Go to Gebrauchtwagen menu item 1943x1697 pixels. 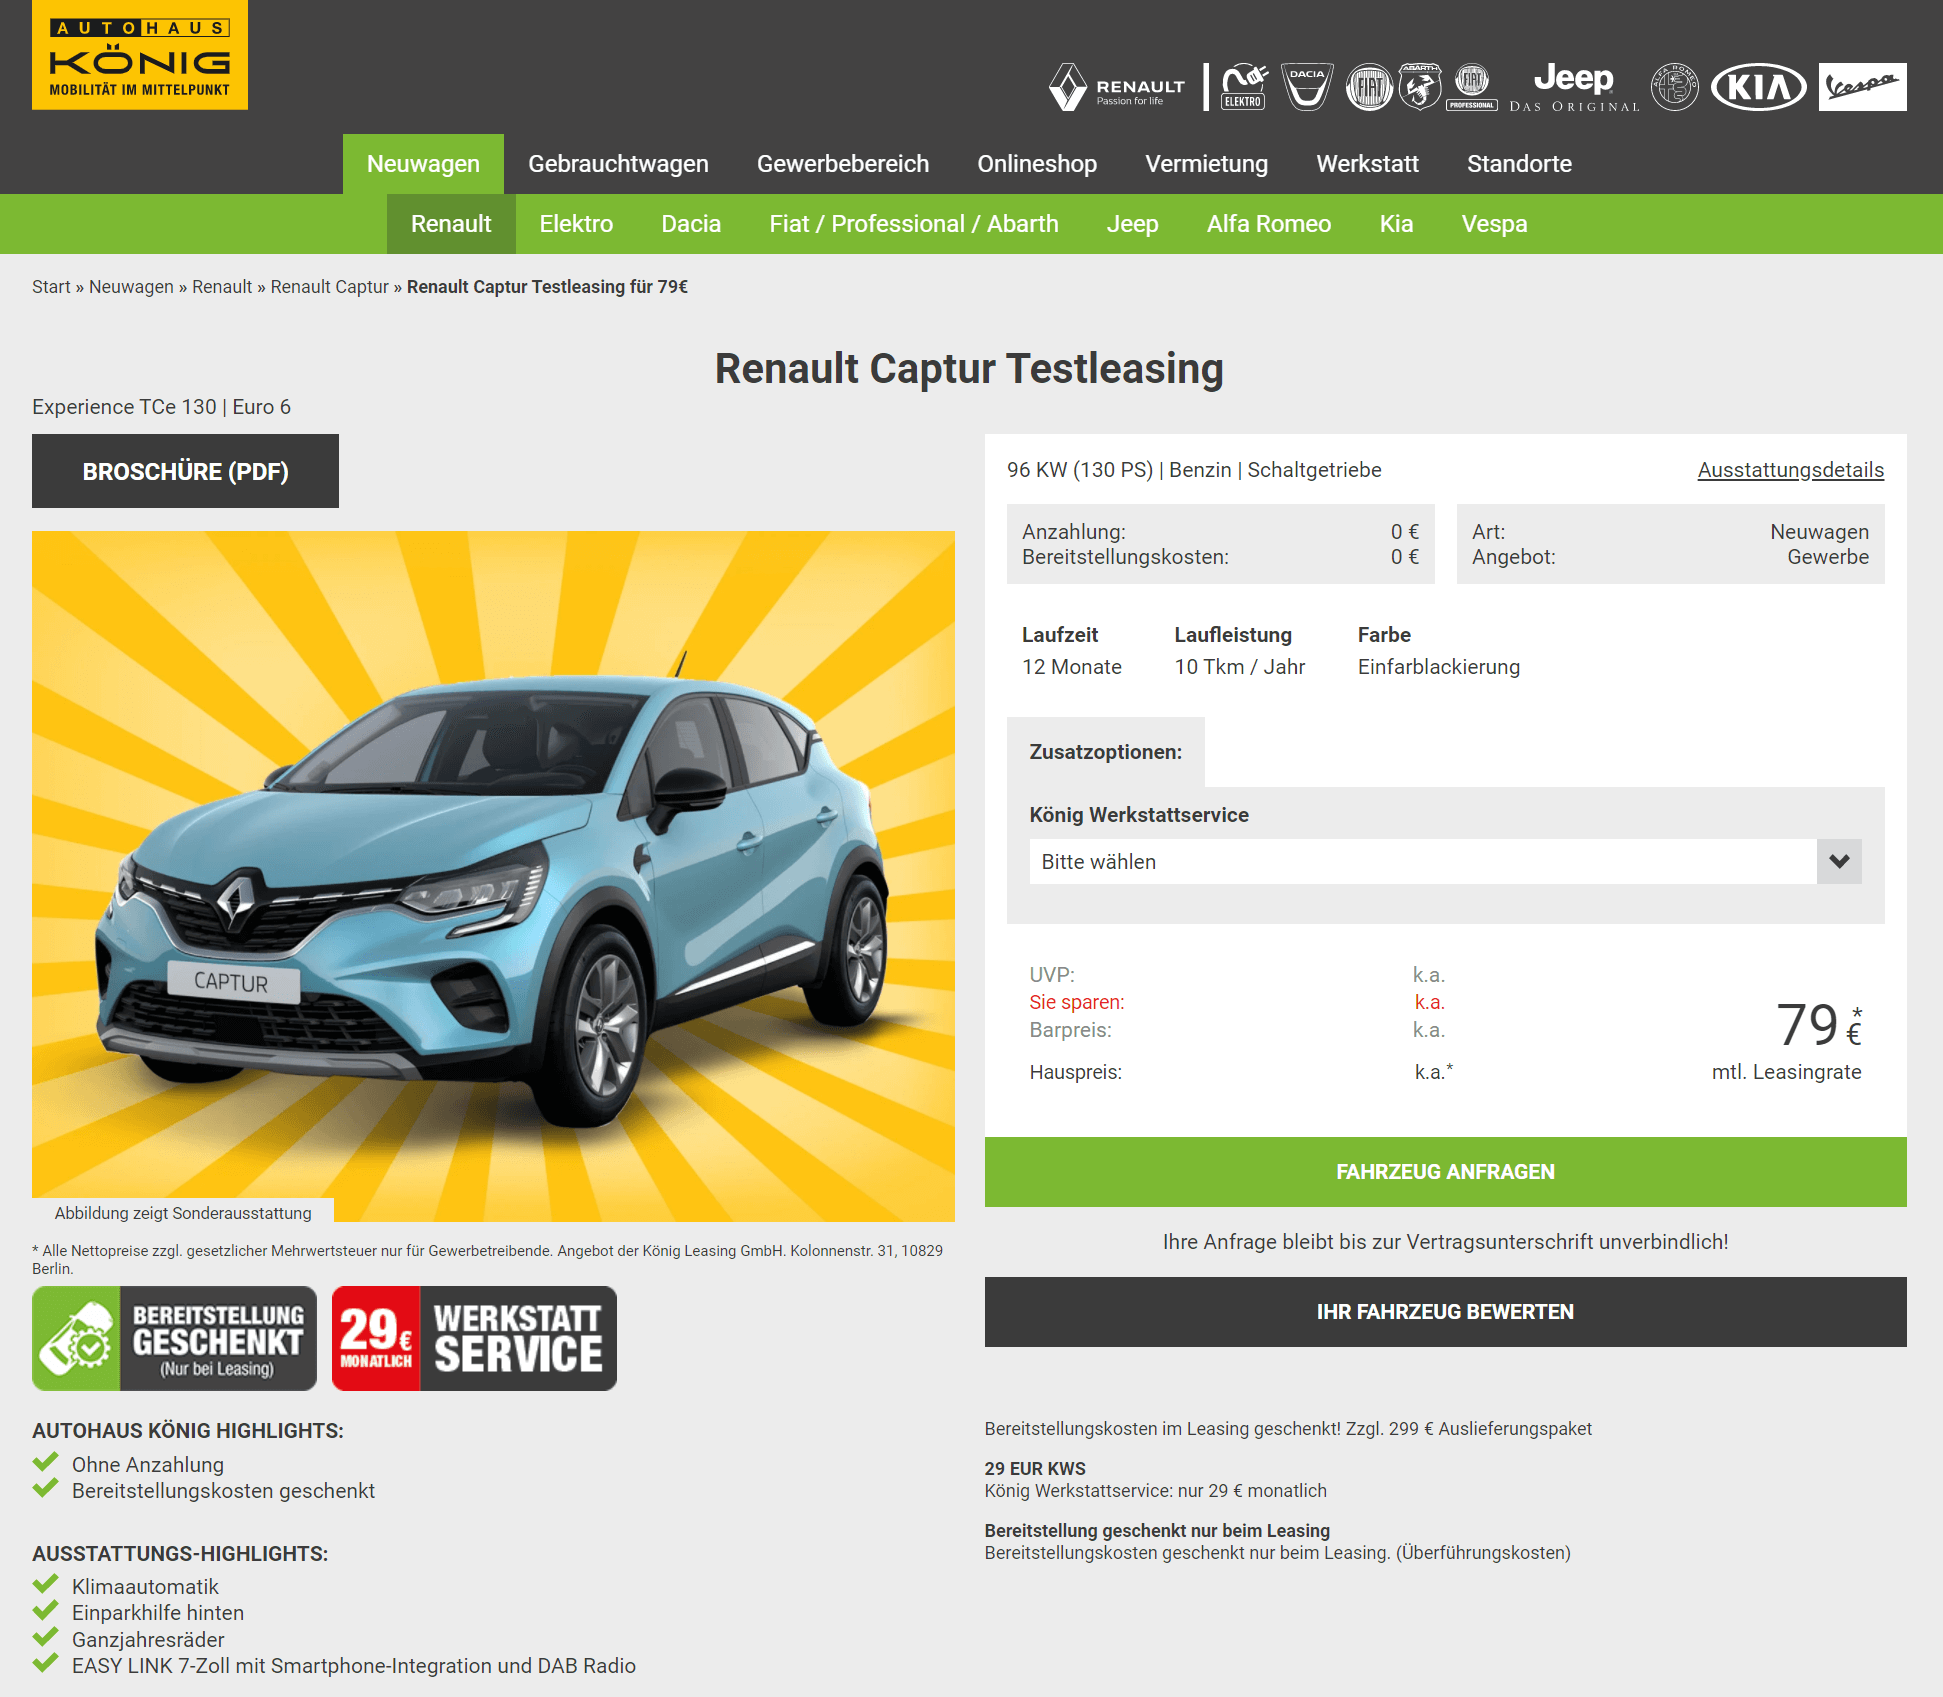point(618,164)
